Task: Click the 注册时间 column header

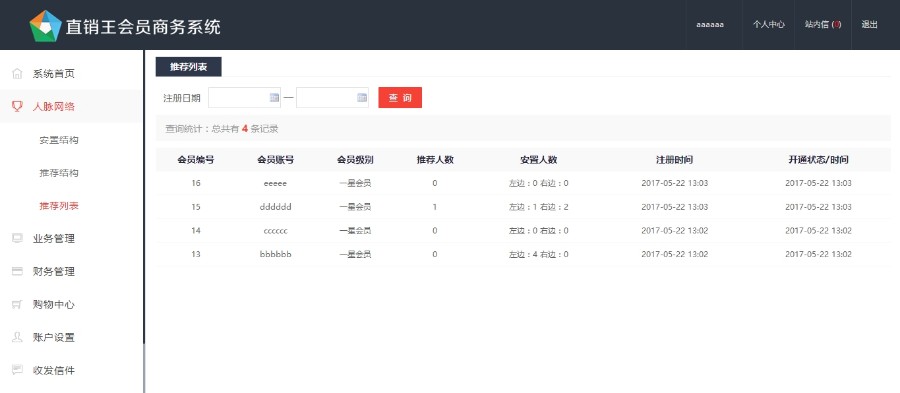Action: (x=674, y=160)
